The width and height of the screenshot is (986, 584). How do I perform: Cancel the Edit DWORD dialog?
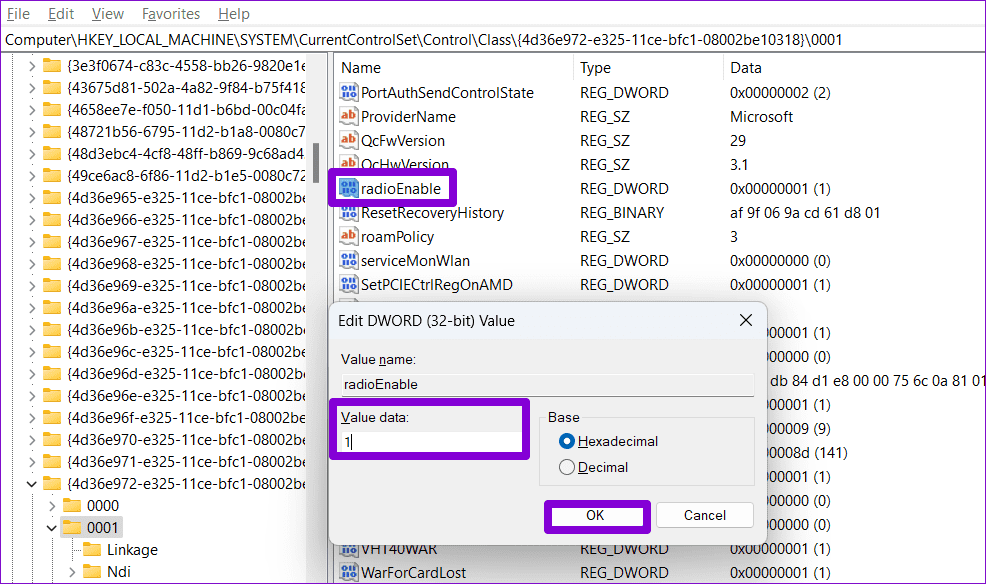(704, 515)
